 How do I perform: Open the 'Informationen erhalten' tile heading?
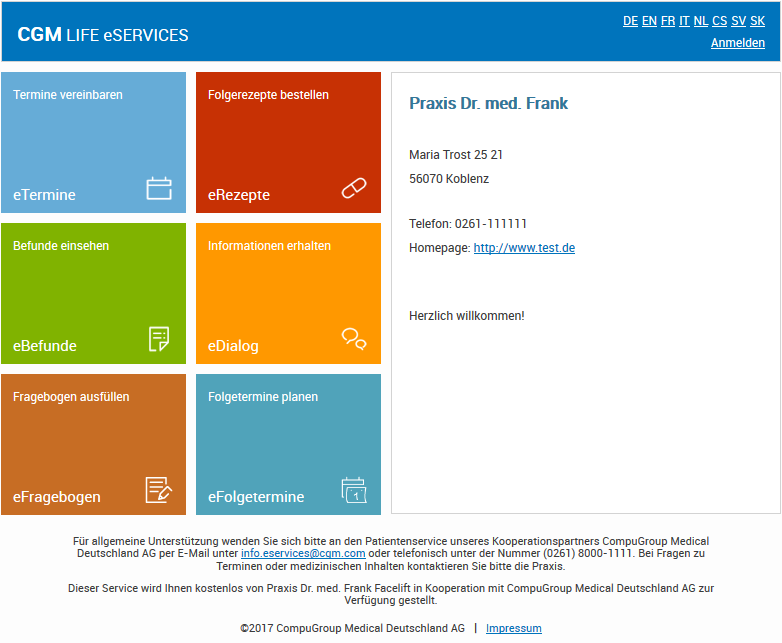pyautogui.click(x=269, y=246)
